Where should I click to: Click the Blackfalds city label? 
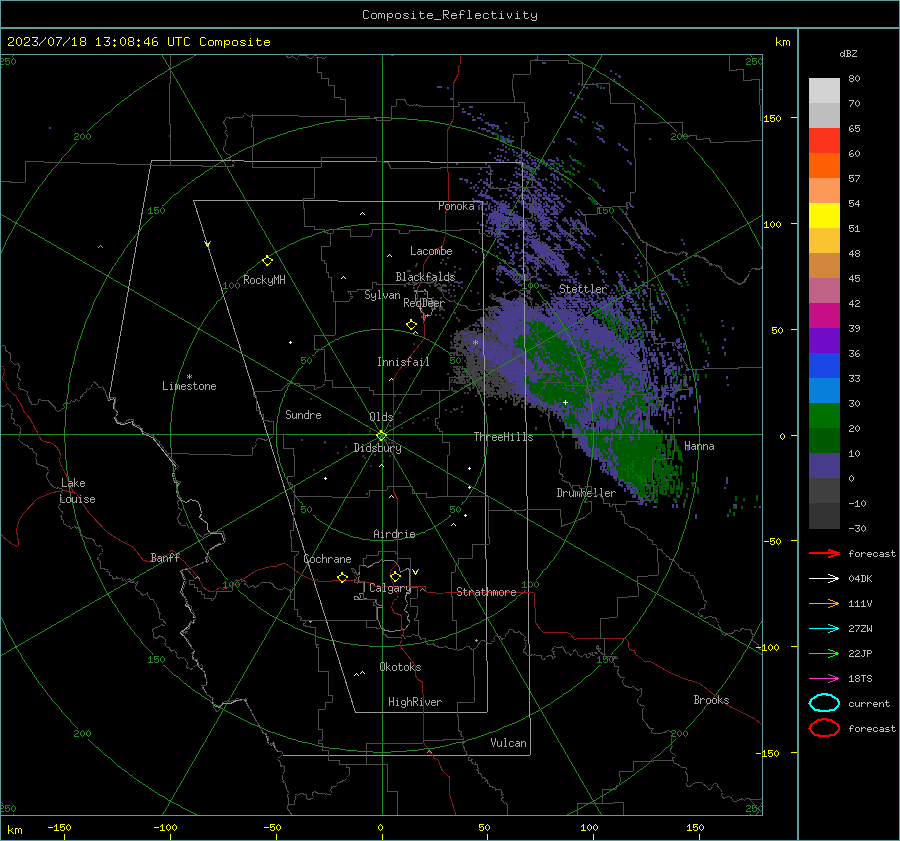click(x=425, y=277)
